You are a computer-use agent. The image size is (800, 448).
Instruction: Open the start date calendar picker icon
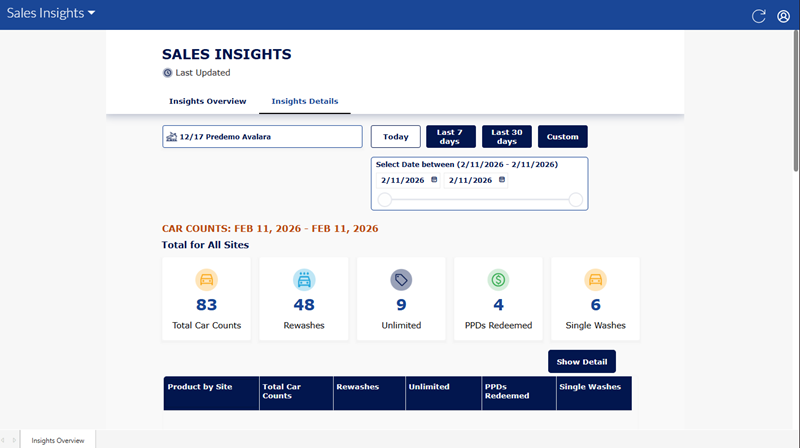click(433, 180)
